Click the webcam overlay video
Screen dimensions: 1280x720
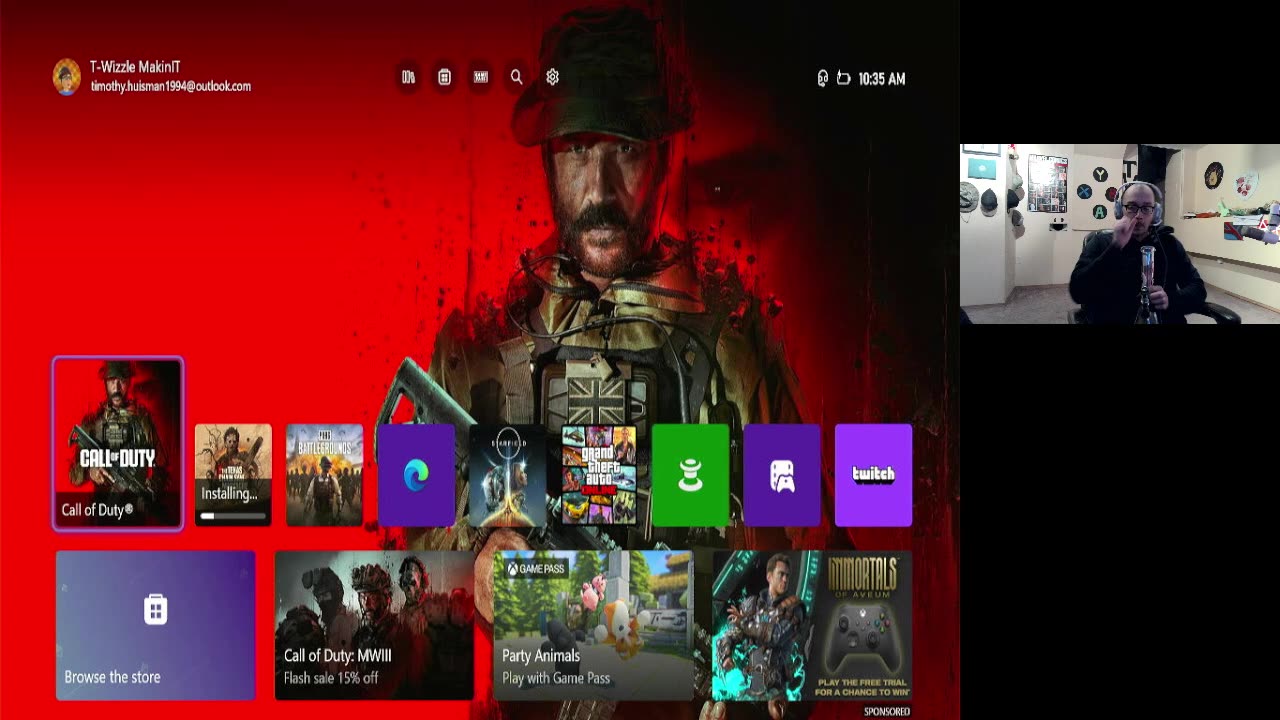pyautogui.click(x=1120, y=234)
